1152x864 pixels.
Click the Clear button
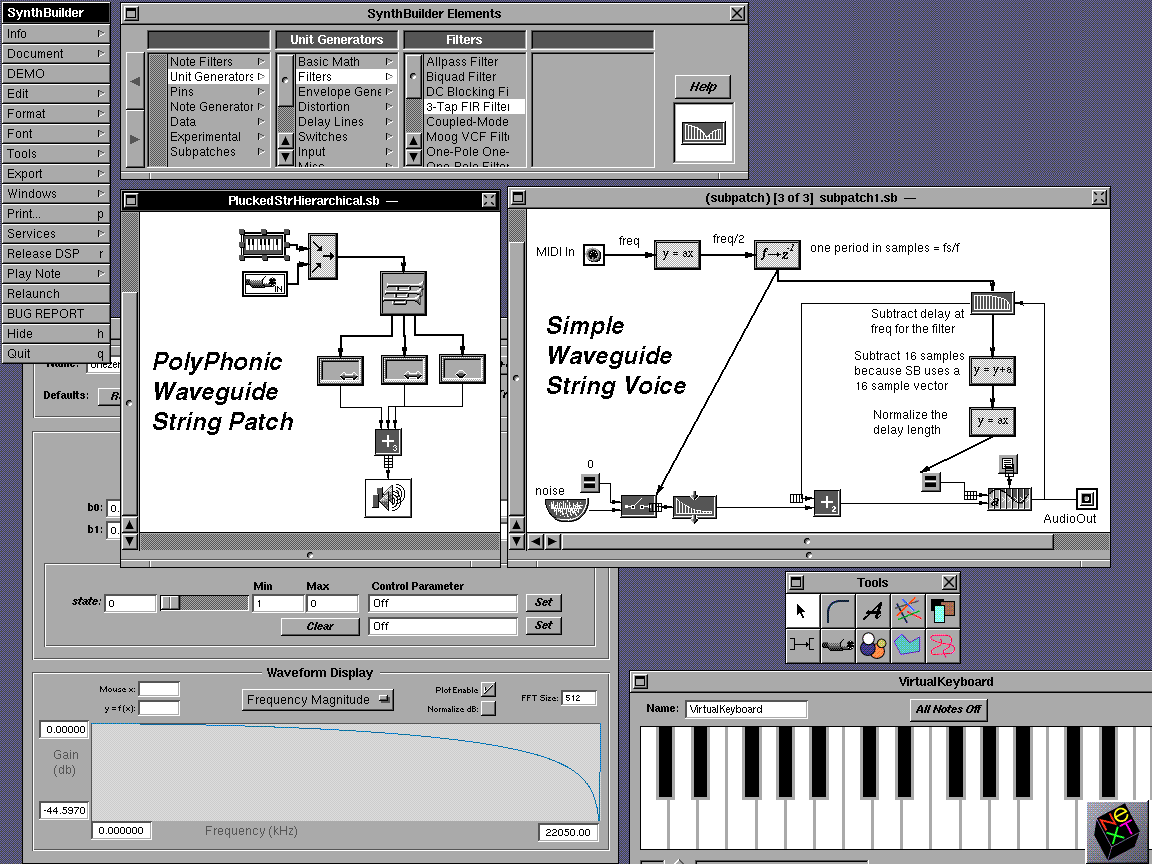pos(320,626)
